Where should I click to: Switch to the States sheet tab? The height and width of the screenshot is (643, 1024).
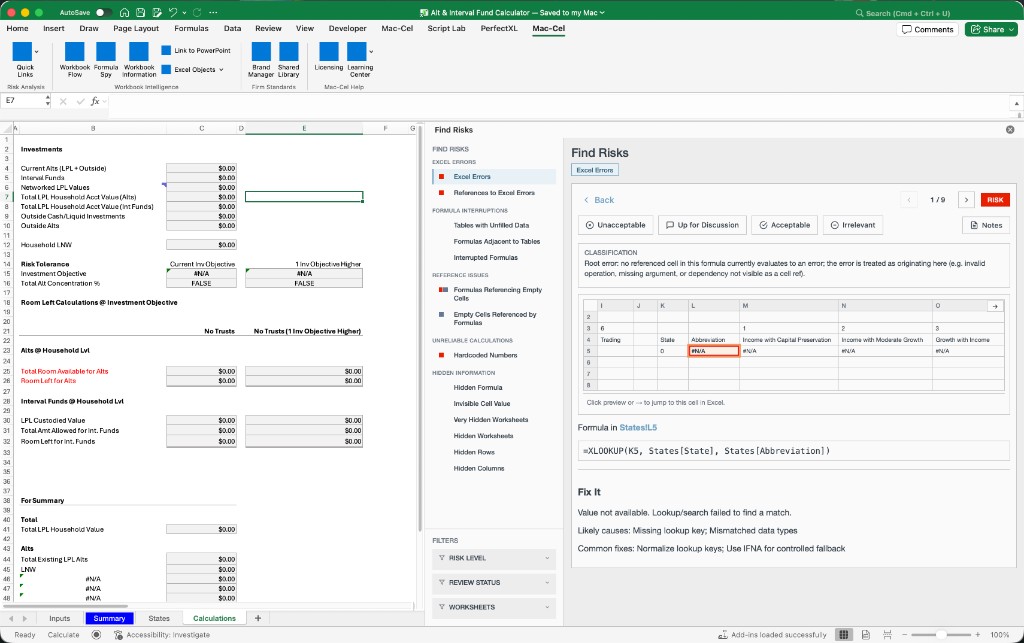click(159, 618)
